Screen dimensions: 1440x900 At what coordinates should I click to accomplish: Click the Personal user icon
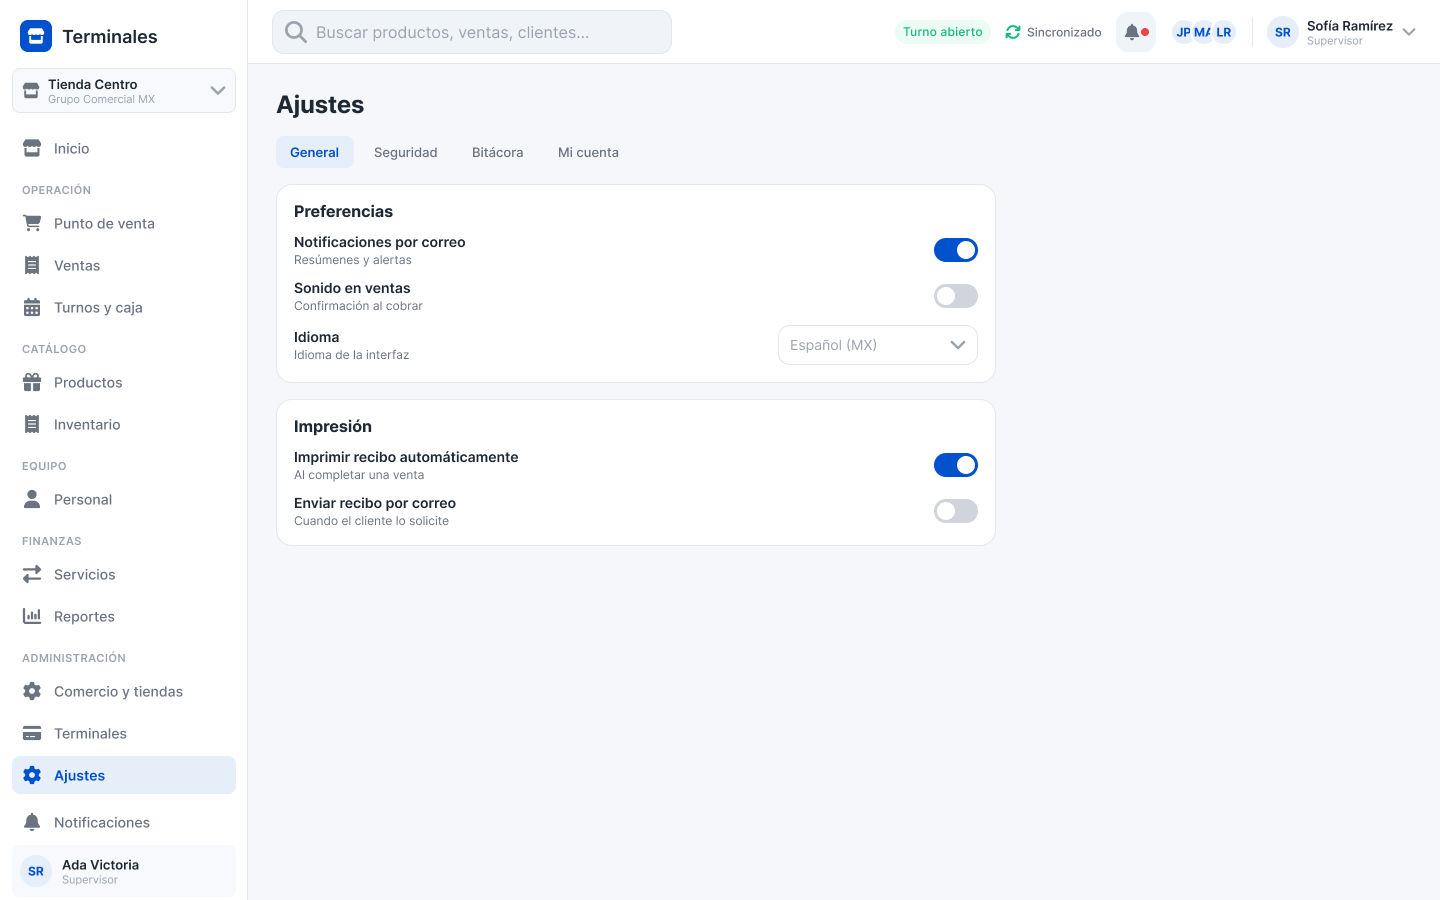tap(32, 499)
